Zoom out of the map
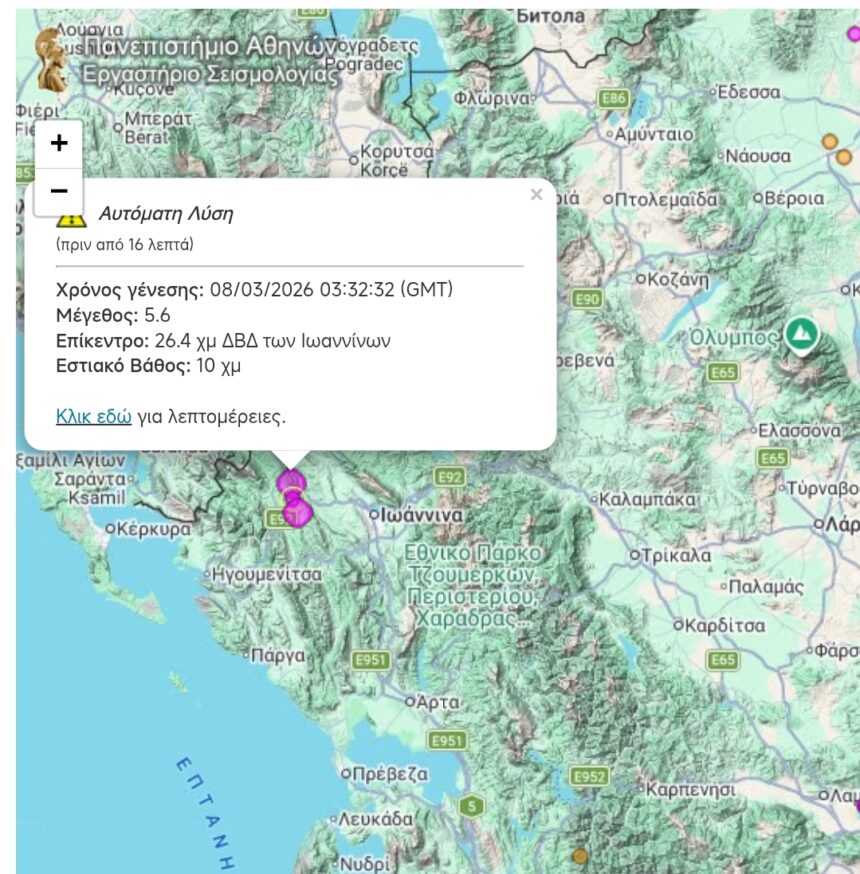Viewport: 860px width, 874px height. pos(59,191)
